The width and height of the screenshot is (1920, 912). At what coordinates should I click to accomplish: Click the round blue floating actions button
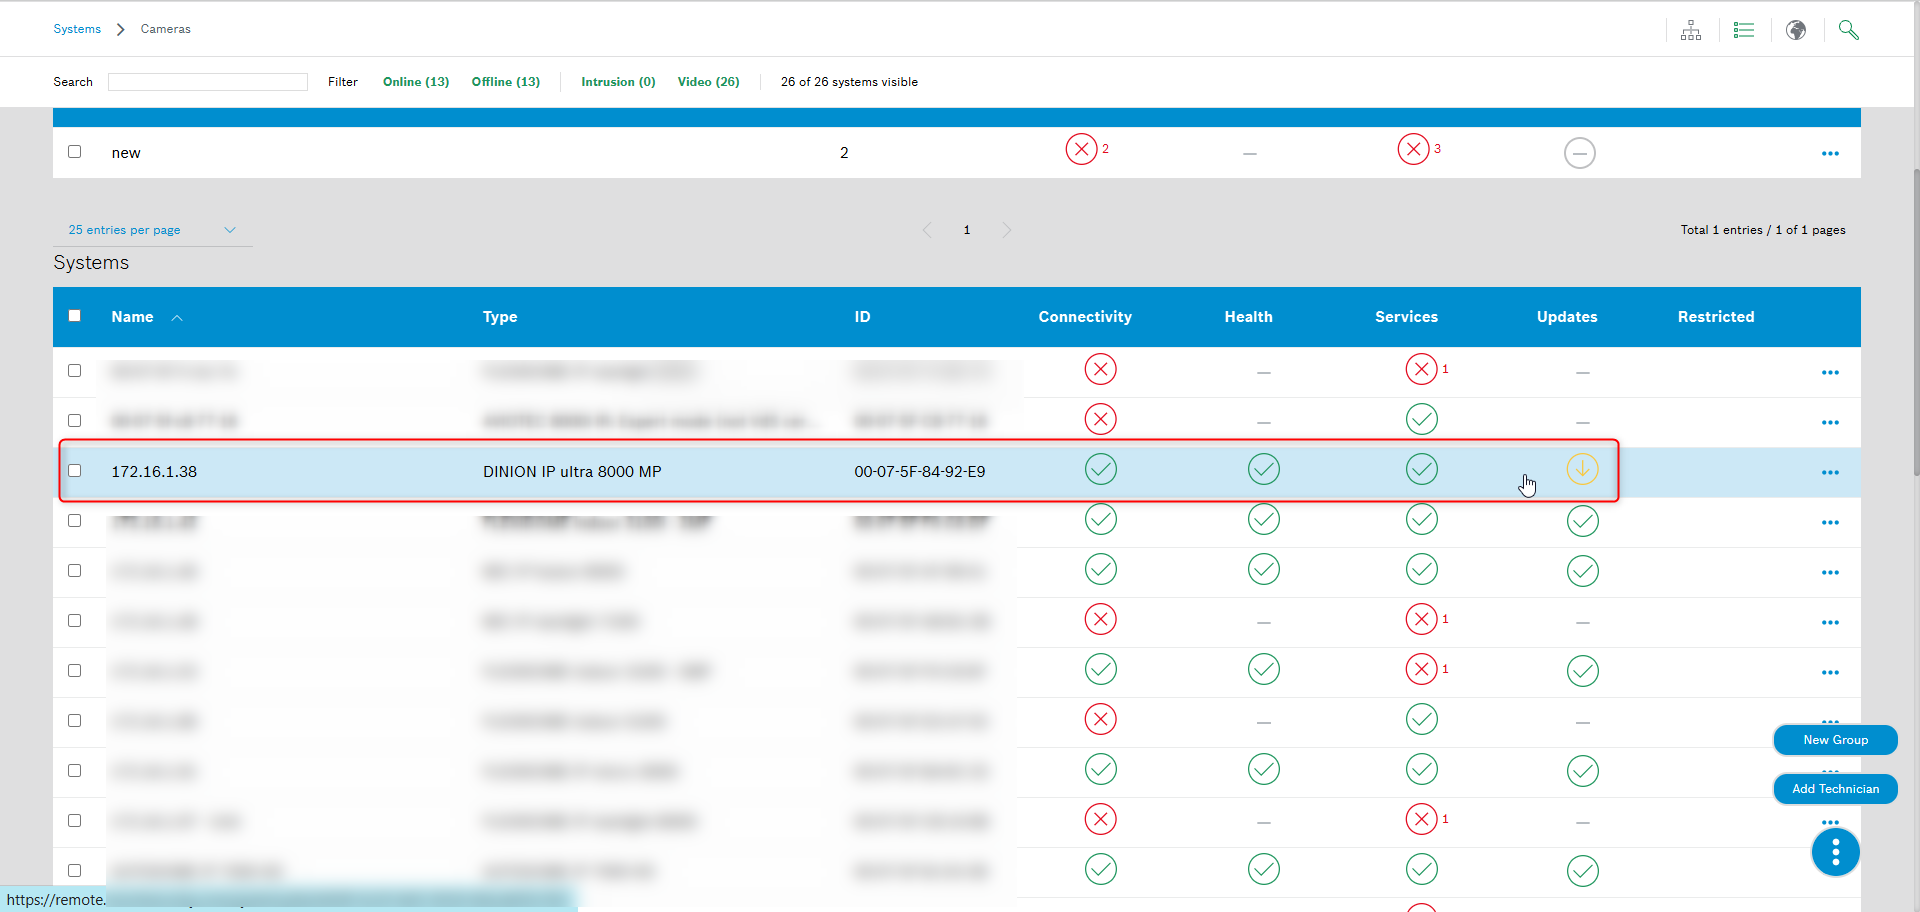point(1835,852)
